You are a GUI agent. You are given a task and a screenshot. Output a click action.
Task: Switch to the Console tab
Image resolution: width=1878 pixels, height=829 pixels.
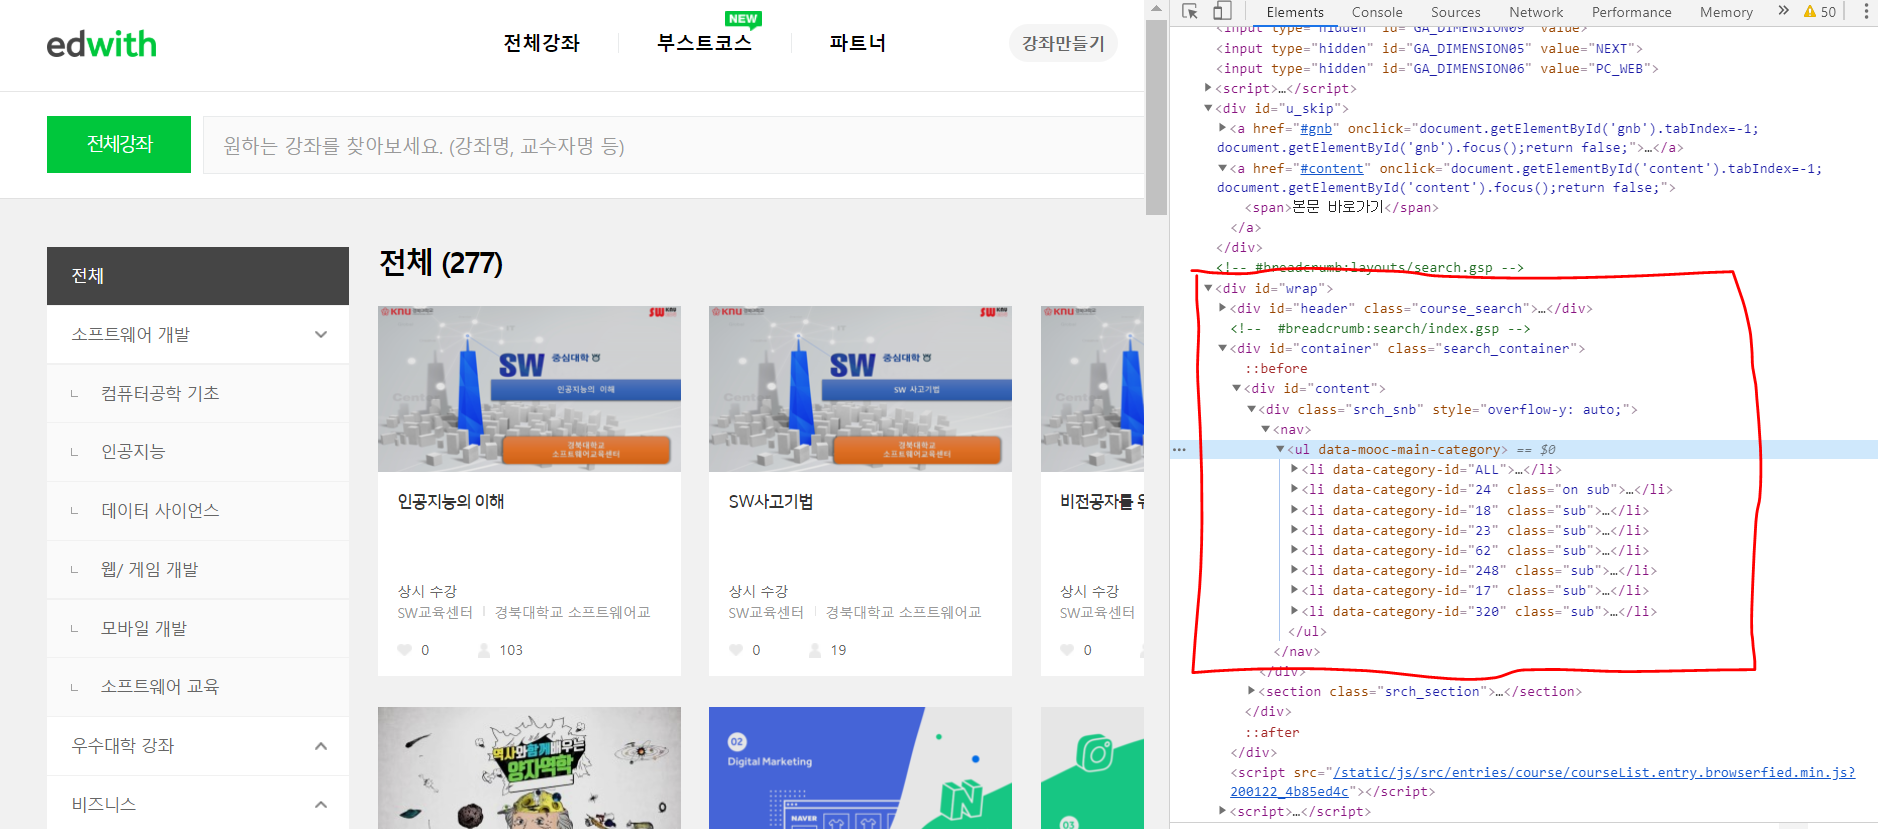point(1376,12)
